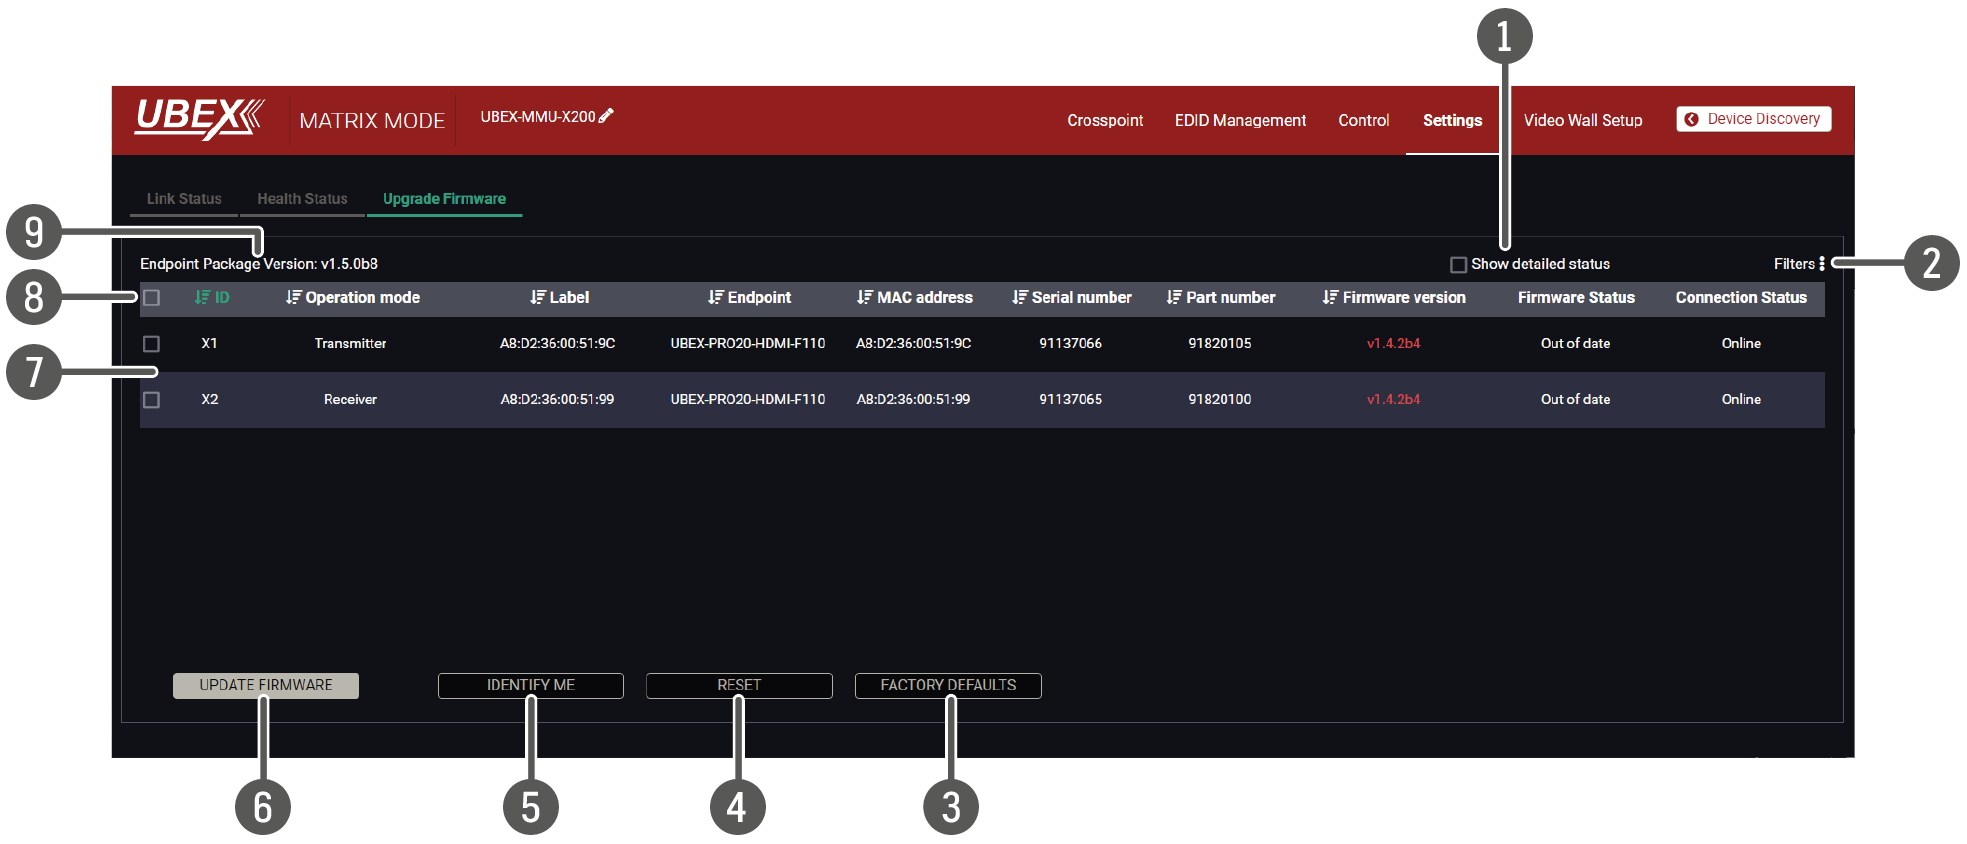Click the pencil icon to rename UBEX-MMU-X200
The image size is (1967, 844).
coord(606,116)
